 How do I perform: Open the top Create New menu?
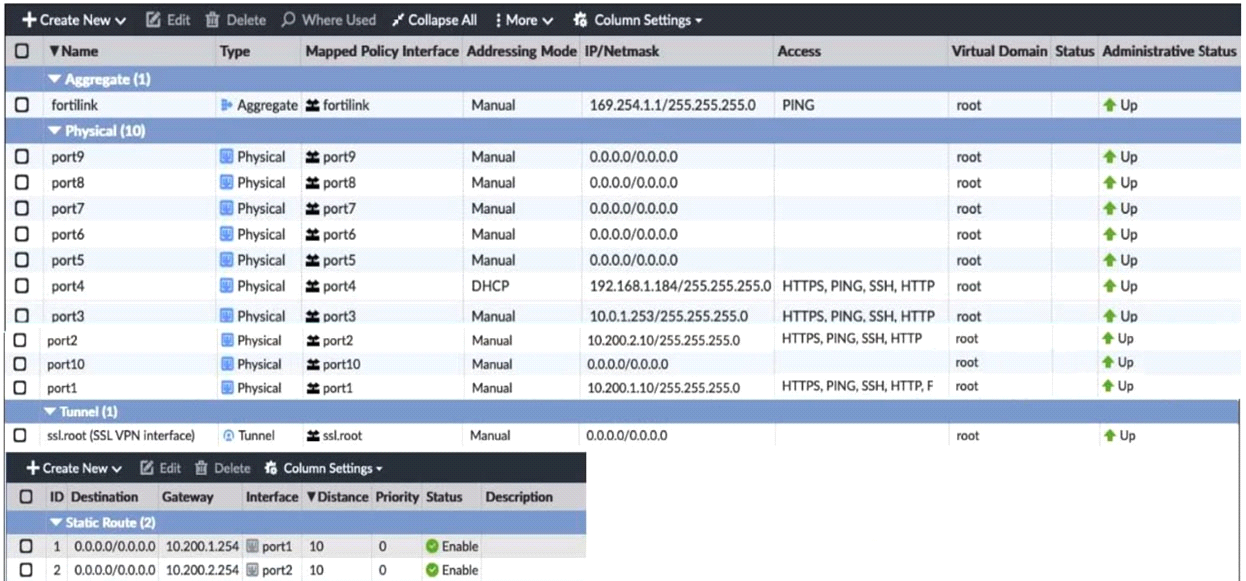click(75, 20)
